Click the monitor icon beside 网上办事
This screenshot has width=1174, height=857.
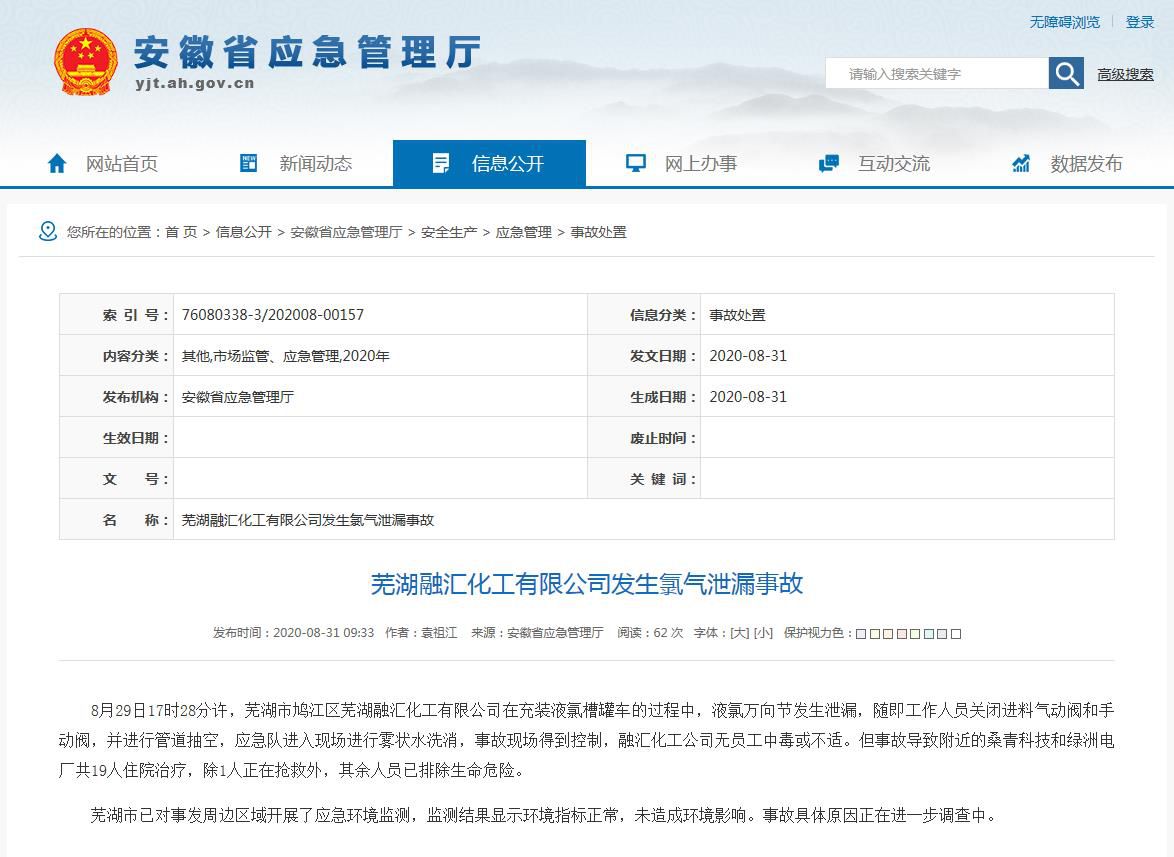635,163
